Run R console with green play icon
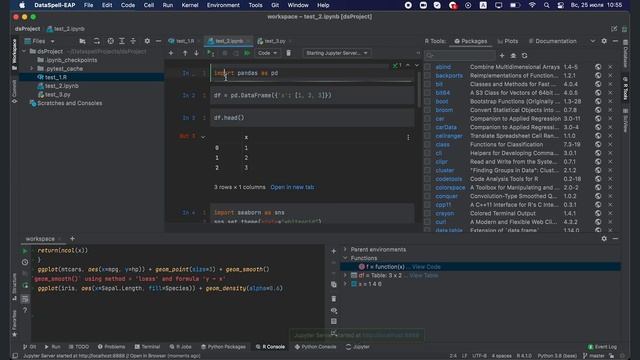Screen dimensions: 640x360 (25, 251)
